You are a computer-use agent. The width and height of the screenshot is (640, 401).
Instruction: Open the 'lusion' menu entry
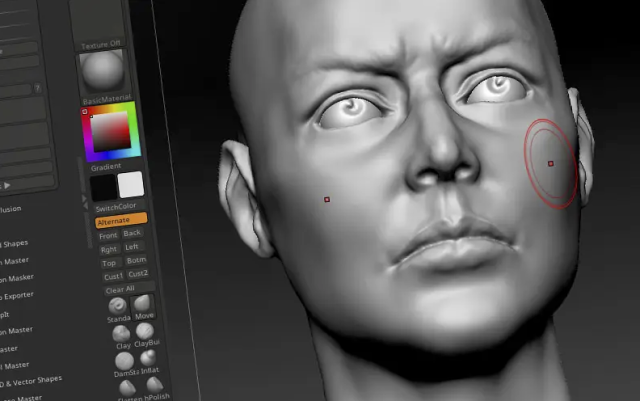(x=11, y=209)
